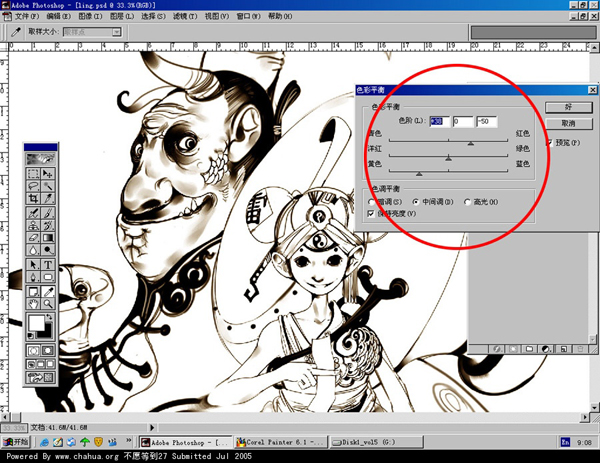Select the Paintbrush tool

(48, 213)
